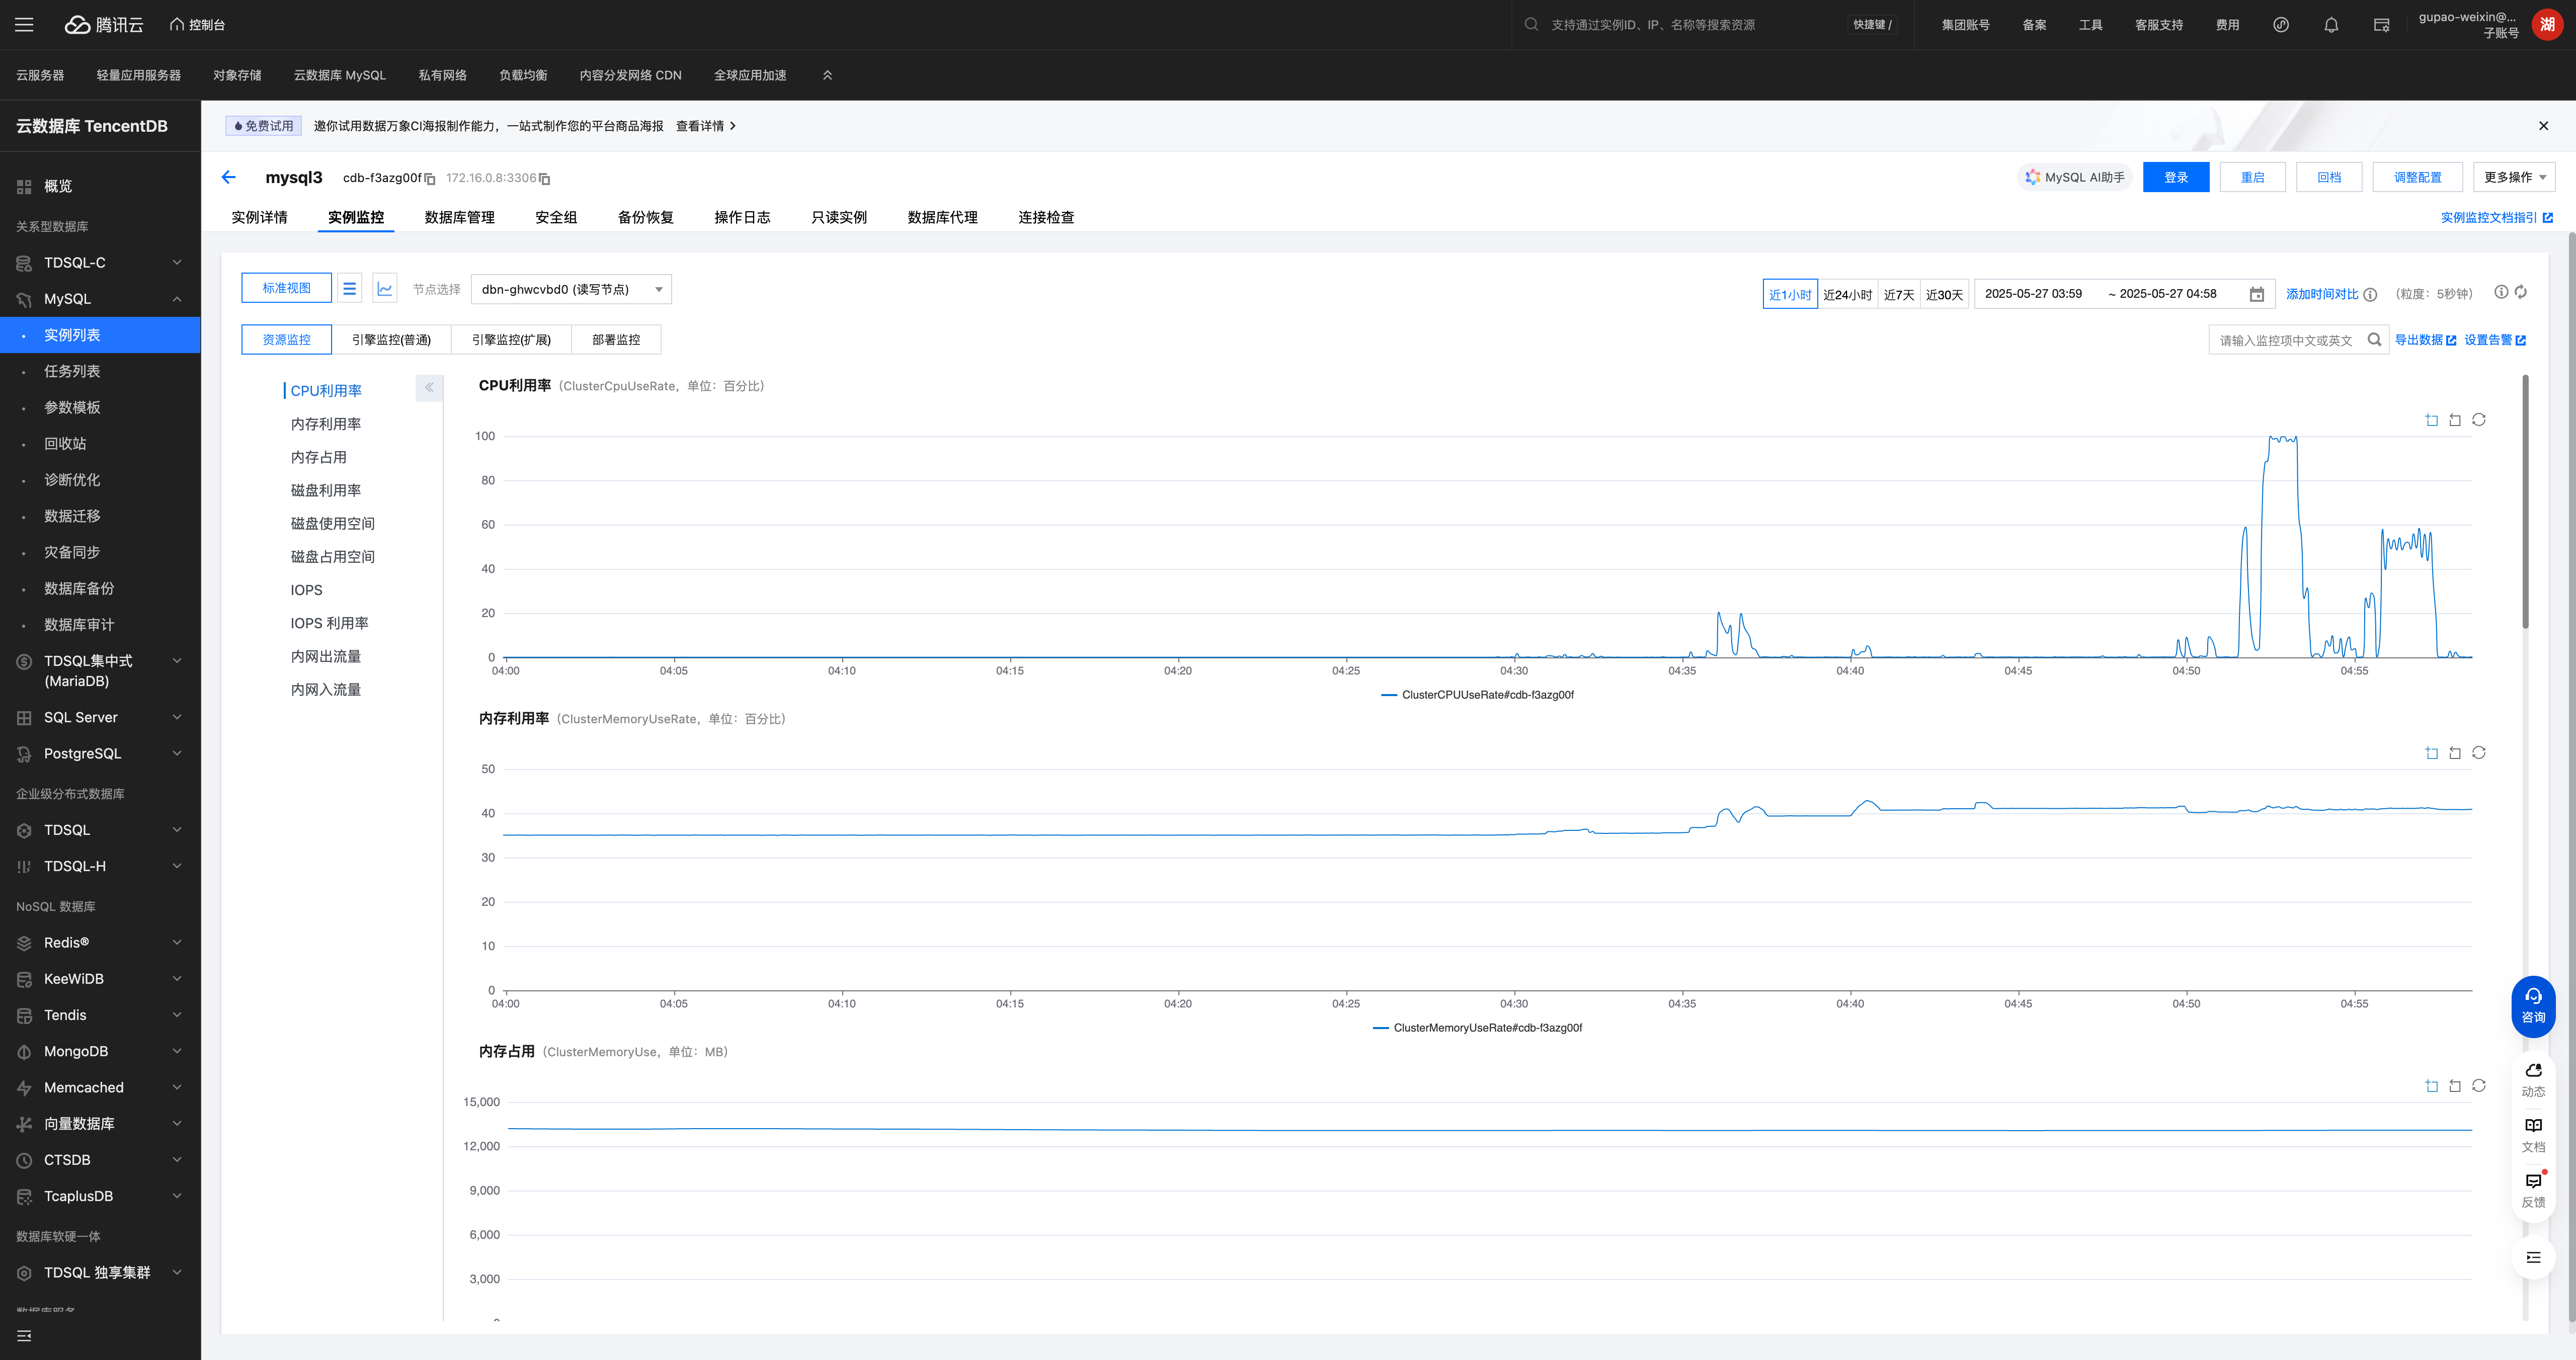Select the 近7天 time range
Viewport: 2576px width, 1360px height.
coord(1898,295)
